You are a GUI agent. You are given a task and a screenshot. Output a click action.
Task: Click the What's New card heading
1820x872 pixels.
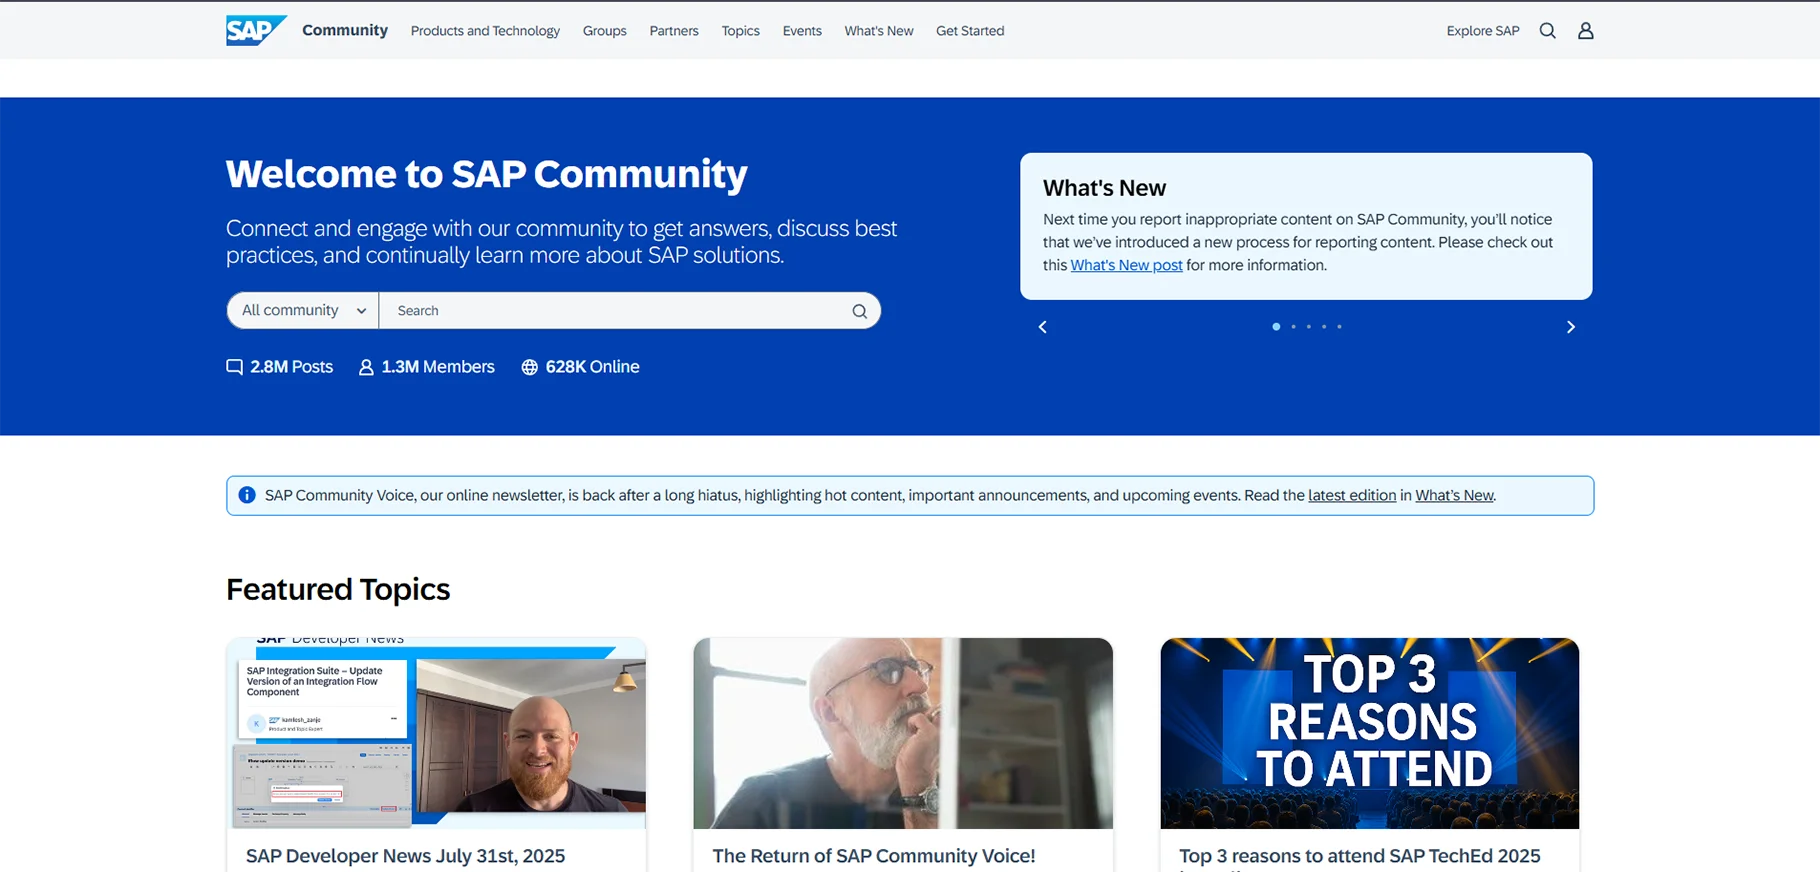pyautogui.click(x=1104, y=188)
